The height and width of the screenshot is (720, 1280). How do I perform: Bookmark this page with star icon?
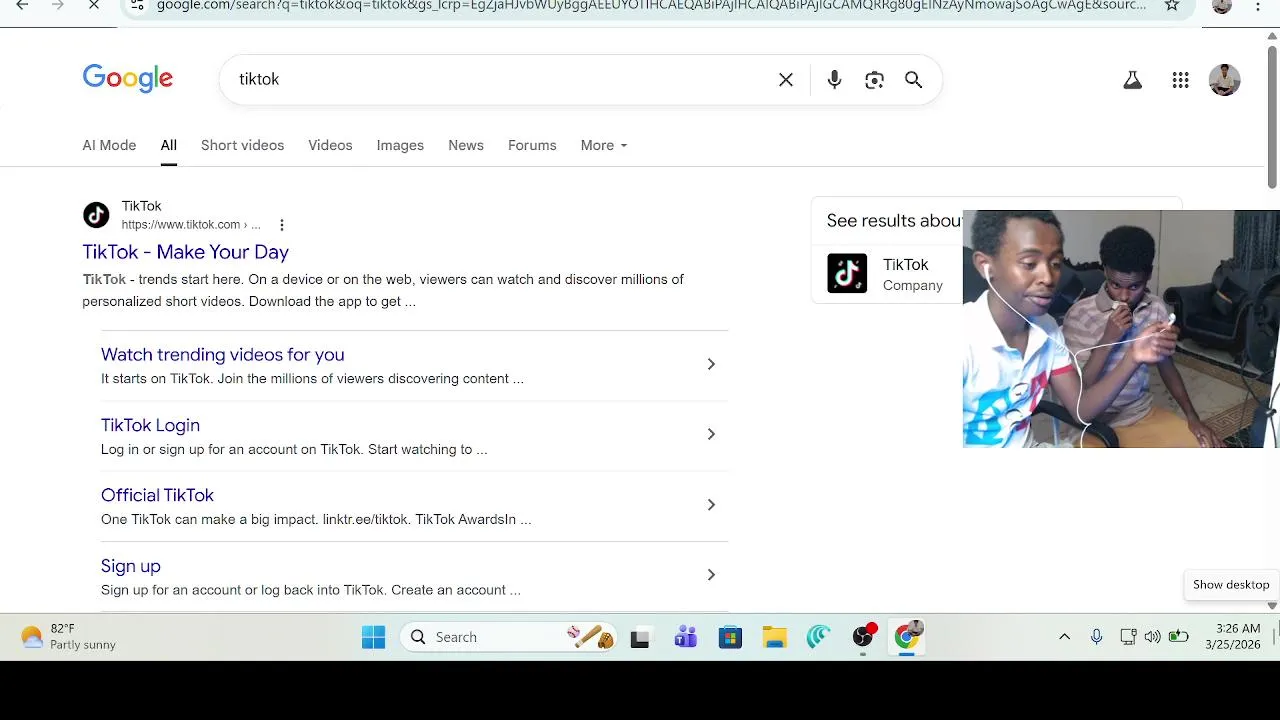click(x=1171, y=6)
